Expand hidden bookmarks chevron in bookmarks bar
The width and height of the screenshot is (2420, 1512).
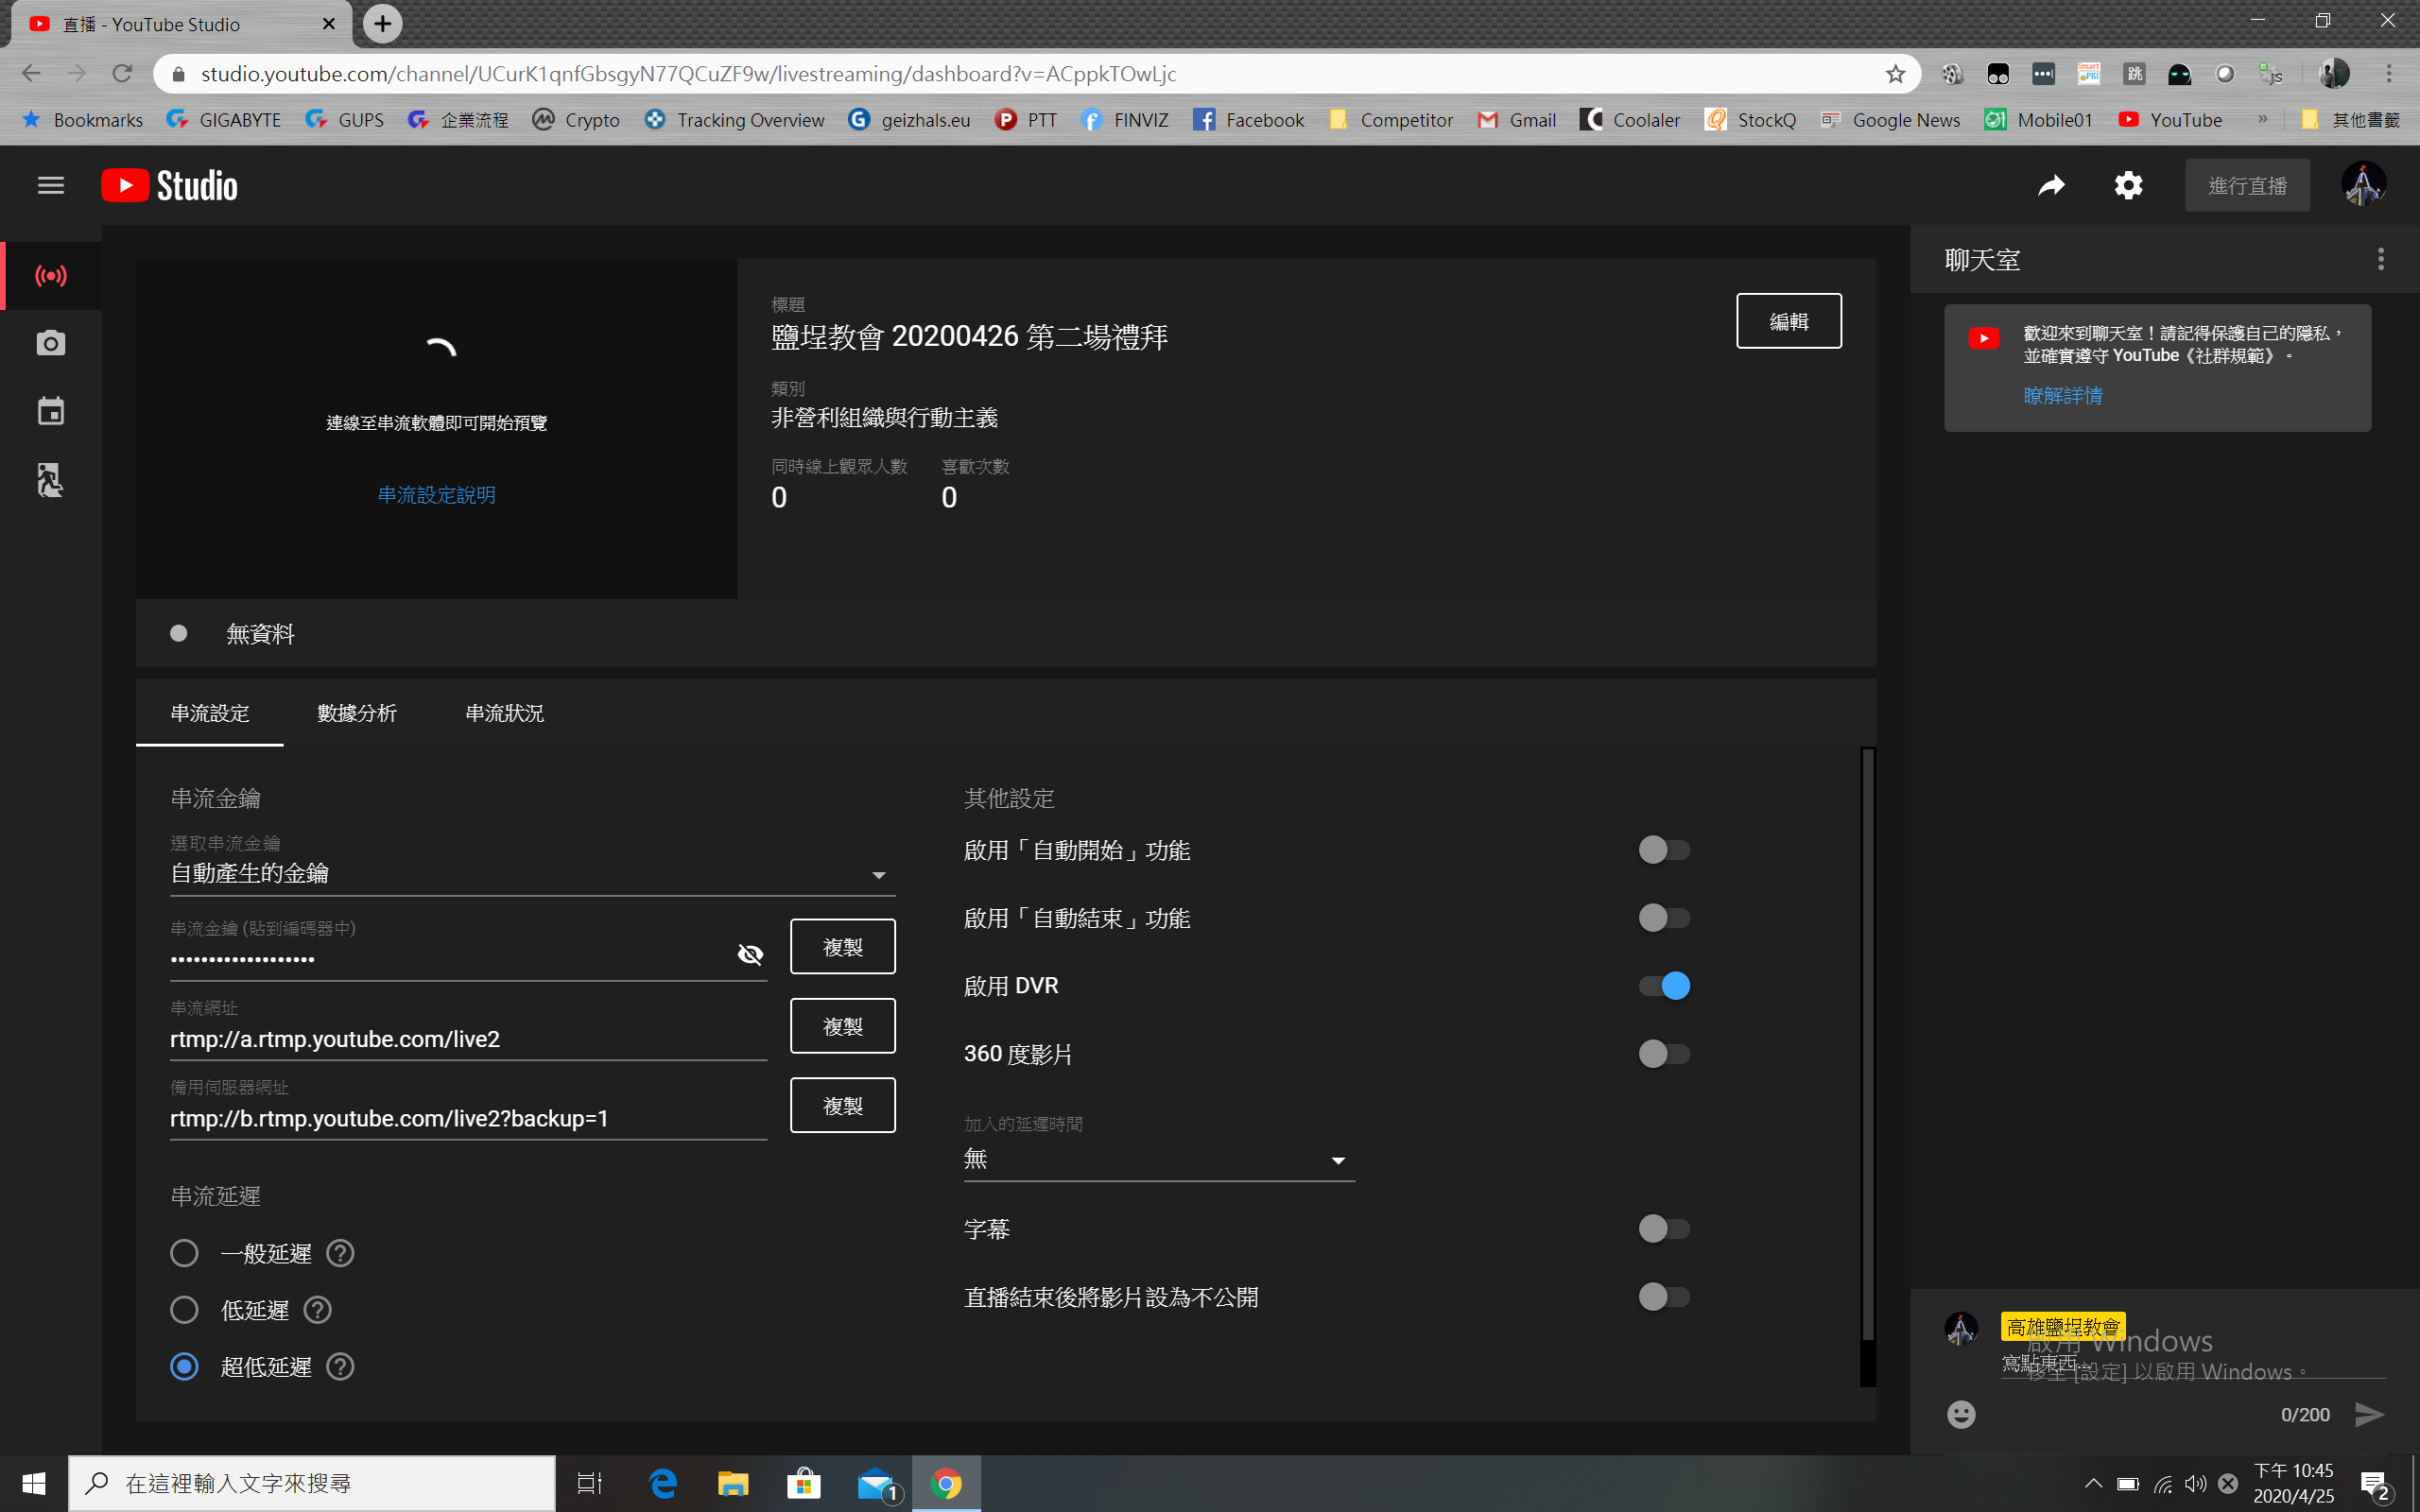coord(2262,120)
